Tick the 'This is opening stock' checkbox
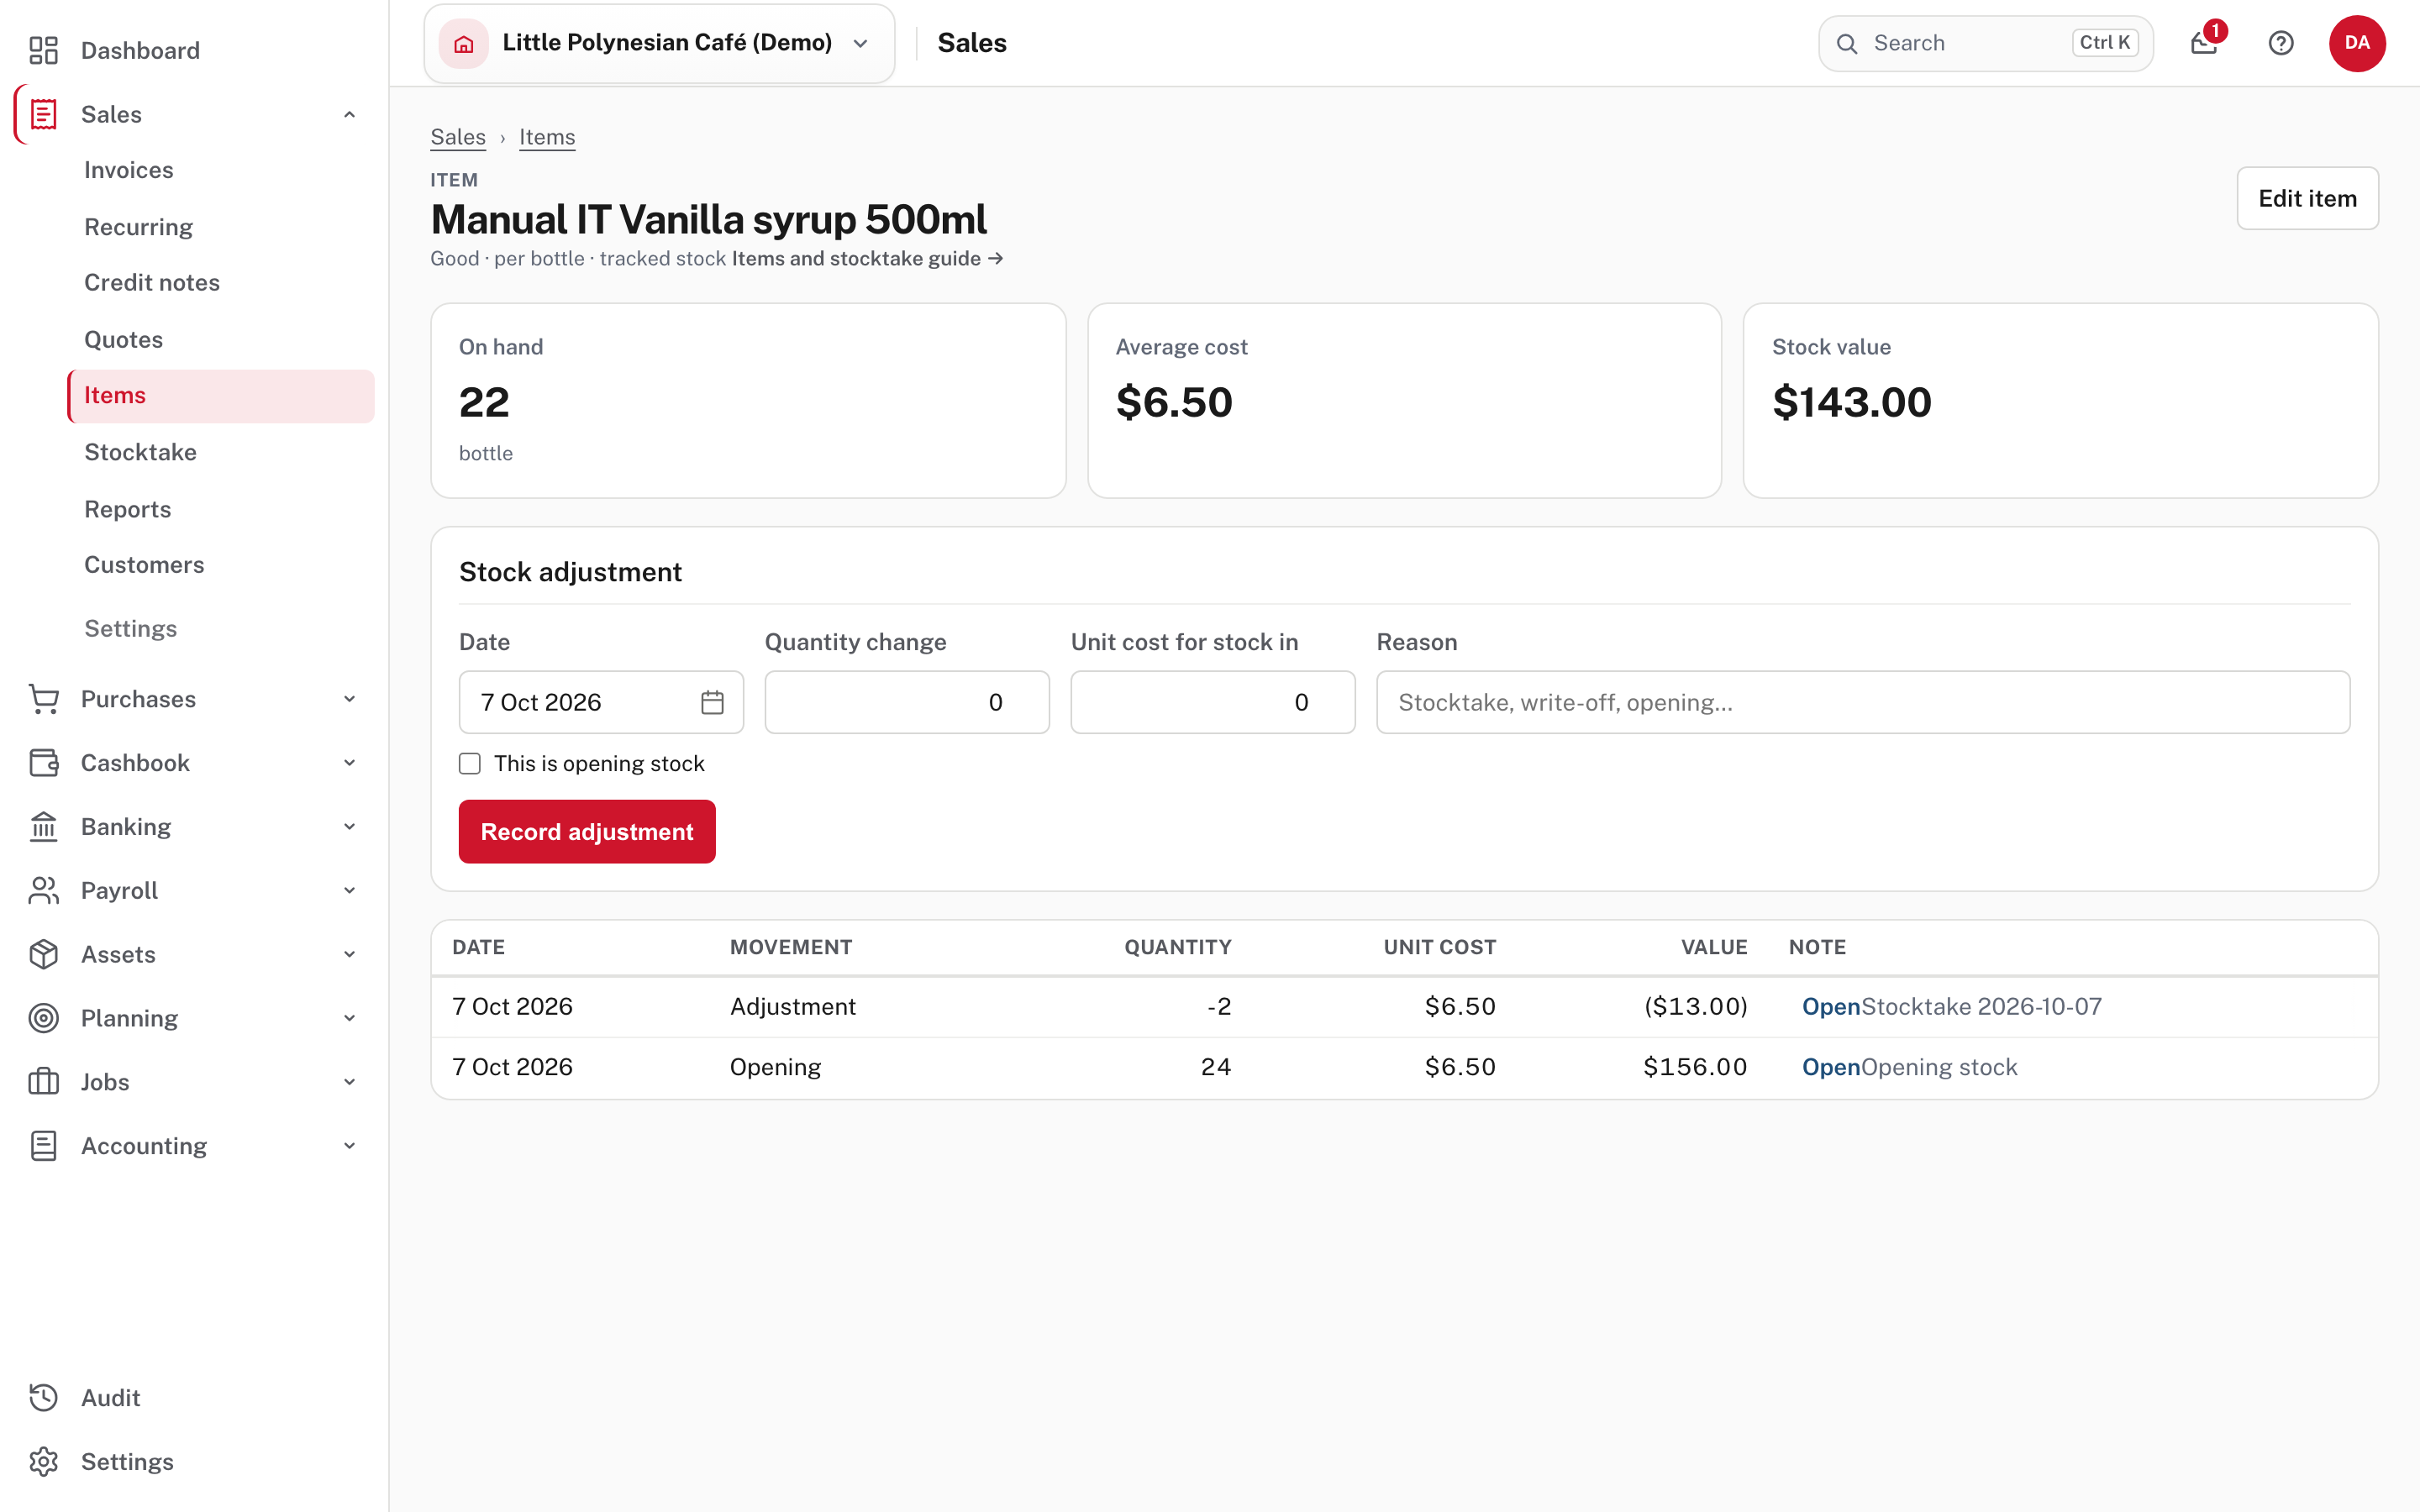2420x1512 pixels. [x=470, y=764]
